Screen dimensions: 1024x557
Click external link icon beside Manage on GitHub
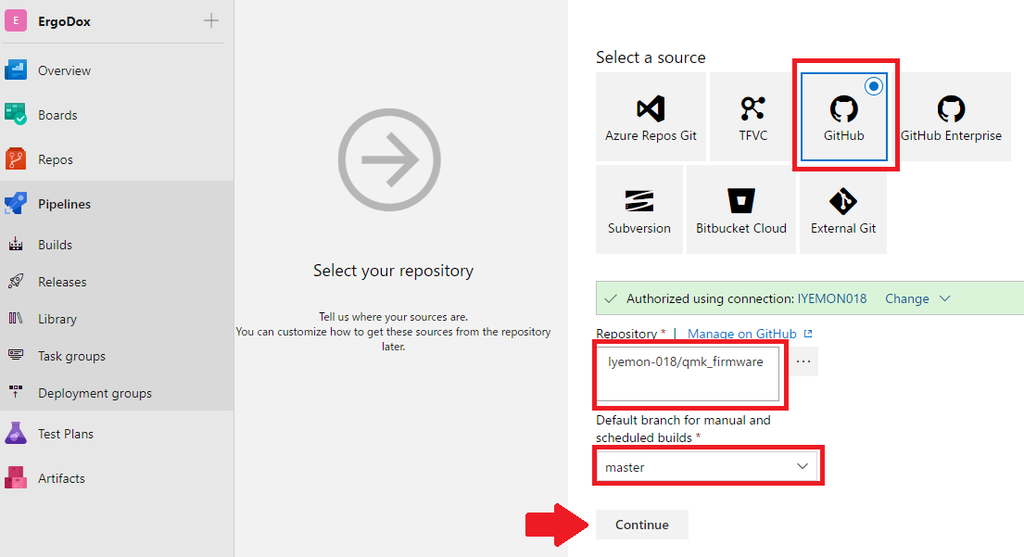tap(808, 334)
